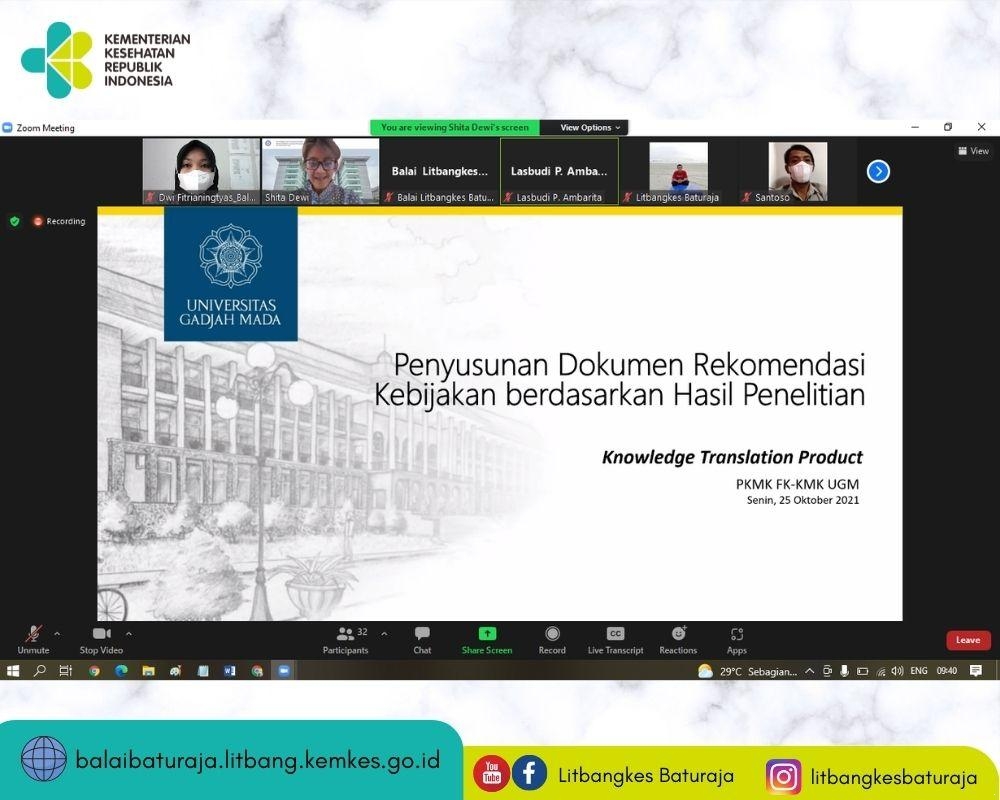Toggle Stop Video camera button

(101, 636)
